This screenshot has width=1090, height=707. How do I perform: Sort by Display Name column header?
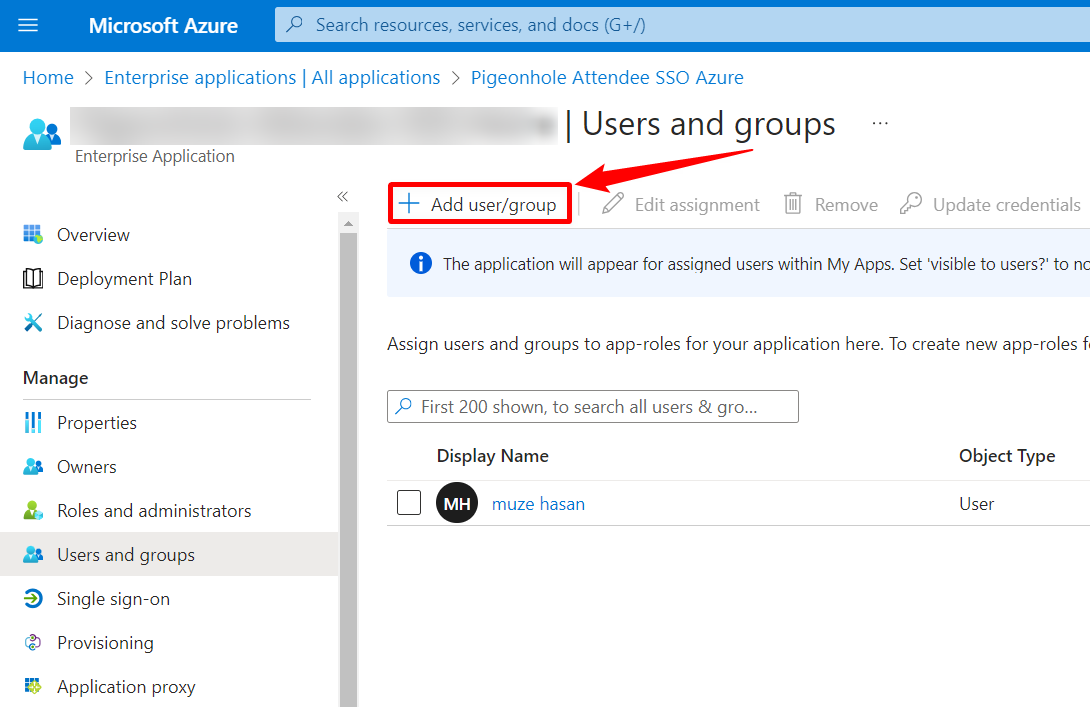coord(492,455)
